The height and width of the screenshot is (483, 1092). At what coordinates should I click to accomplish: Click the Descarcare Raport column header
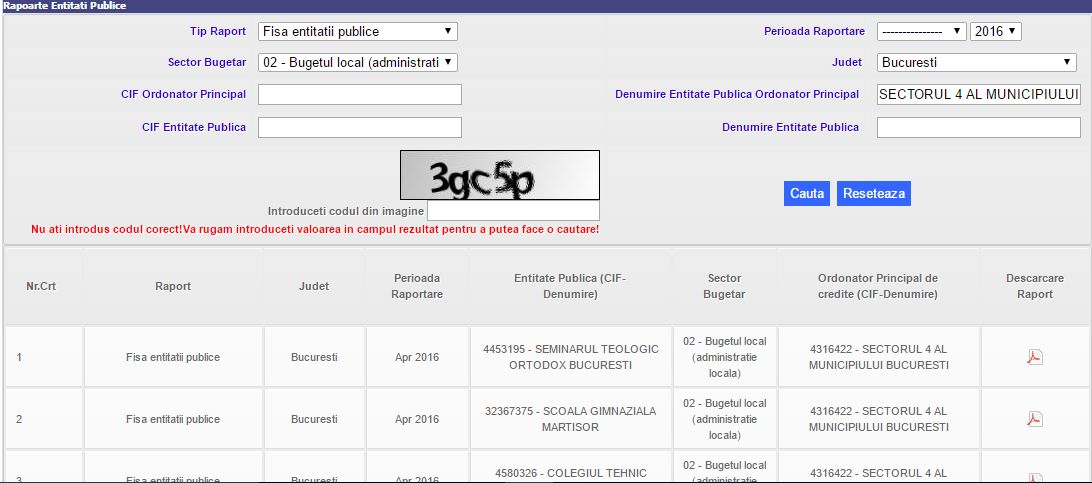coord(1035,286)
